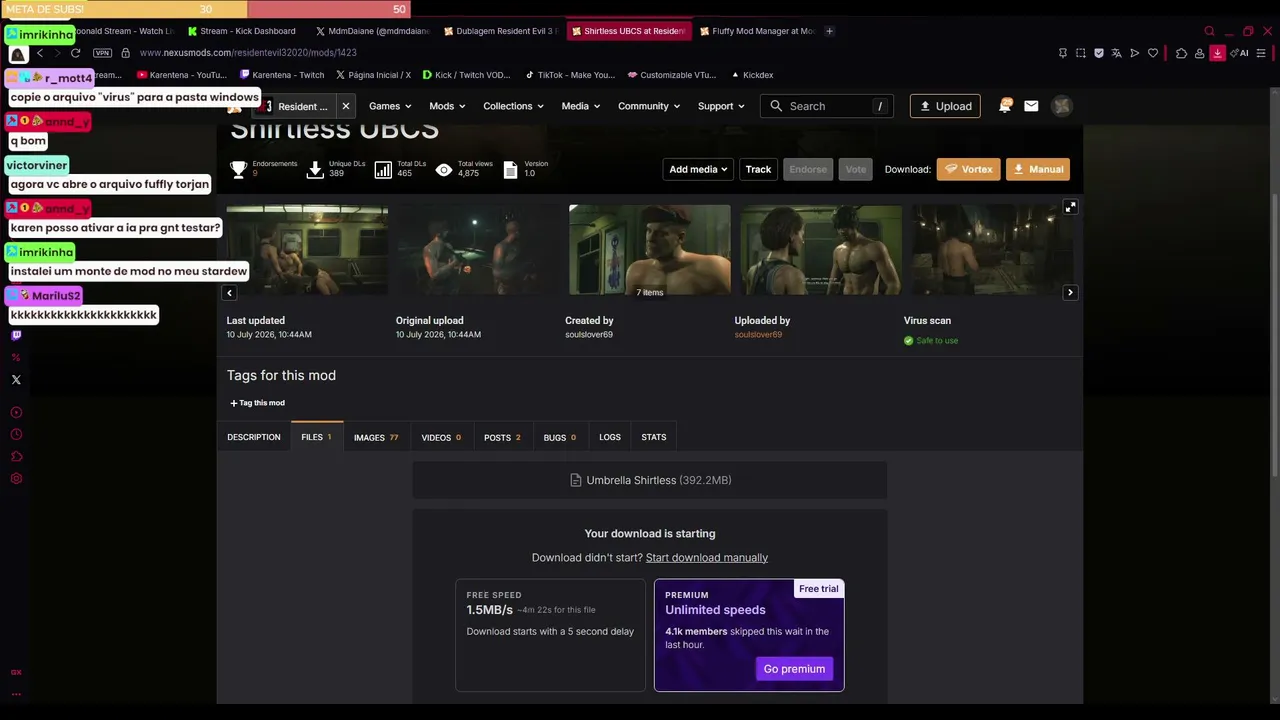Image resolution: width=1280 pixels, height=720 pixels.
Task: Download the mod with Vortex
Action: [968, 170]
